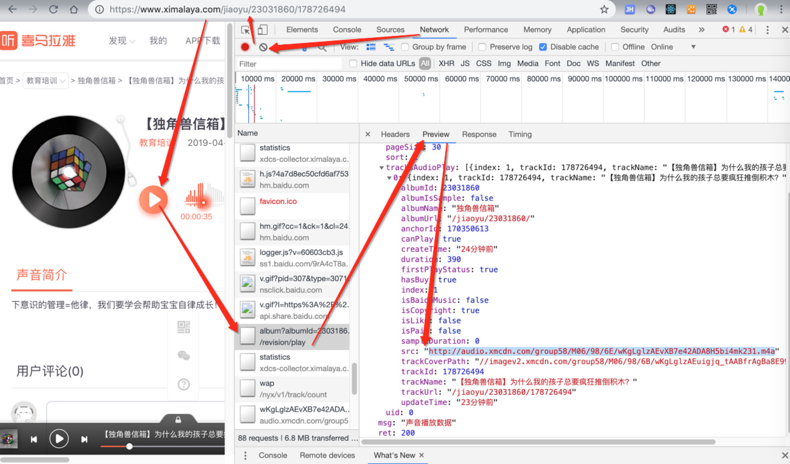
Task: Skip to next track in bottom player
Action: pos(84,439)
